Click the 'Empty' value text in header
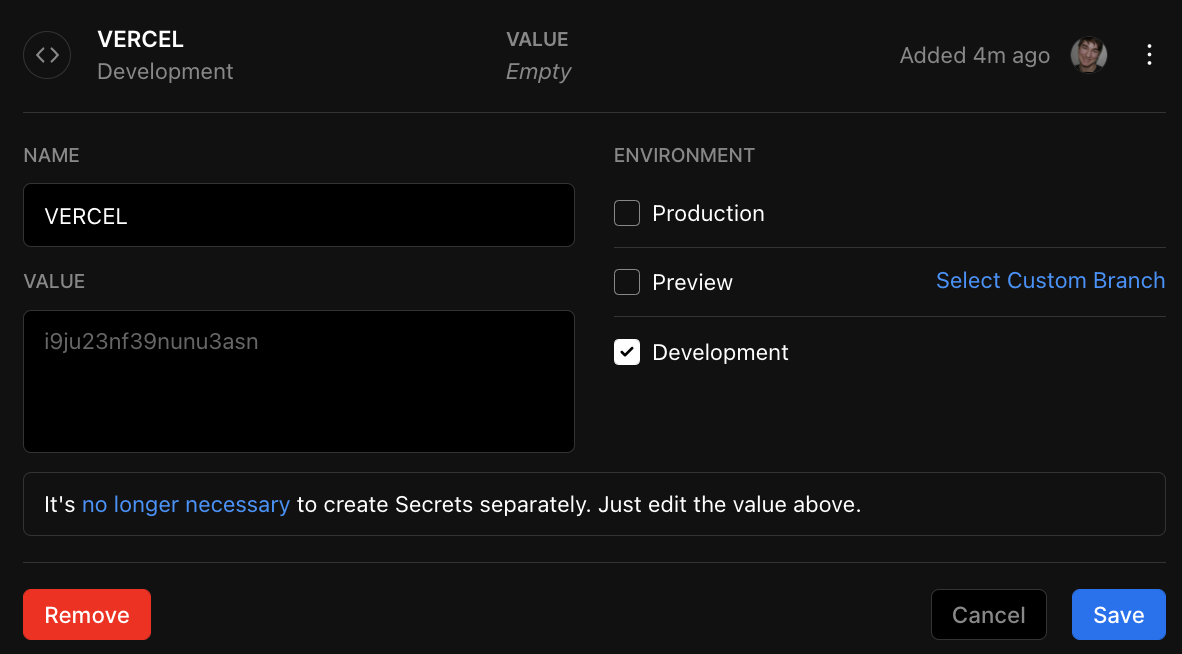Screen dimensions: 1182x654 pos(538,72)
